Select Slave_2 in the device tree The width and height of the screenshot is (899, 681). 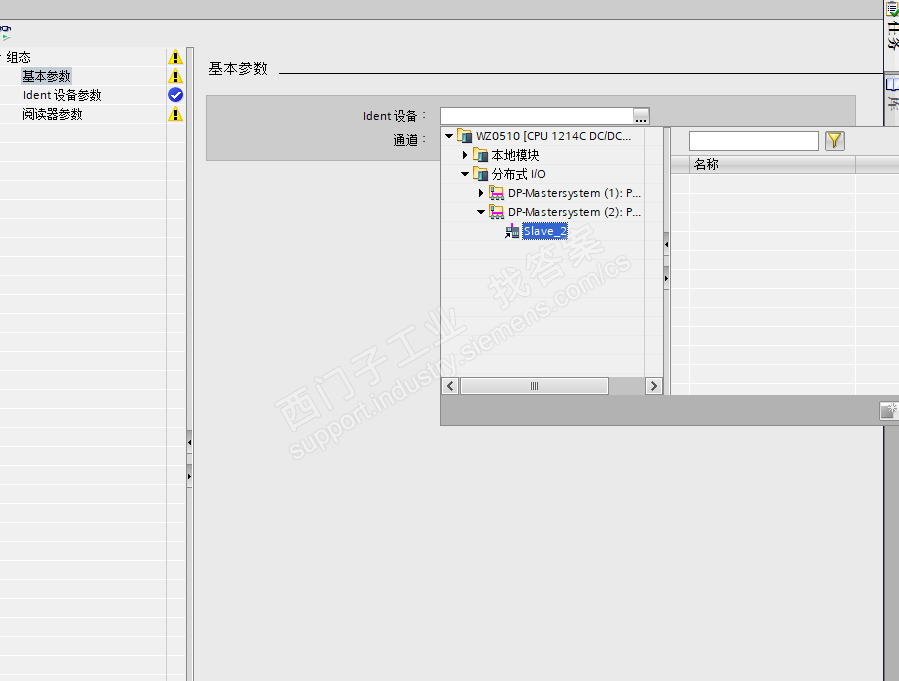click(545, 231)
